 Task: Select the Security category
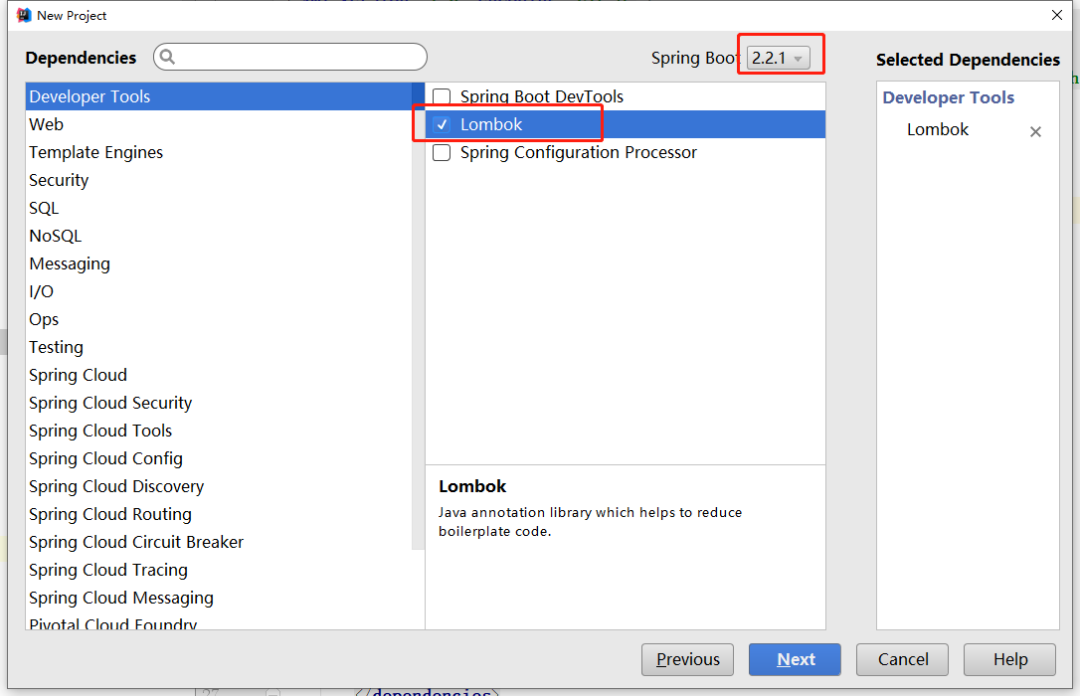click(58, 180)
